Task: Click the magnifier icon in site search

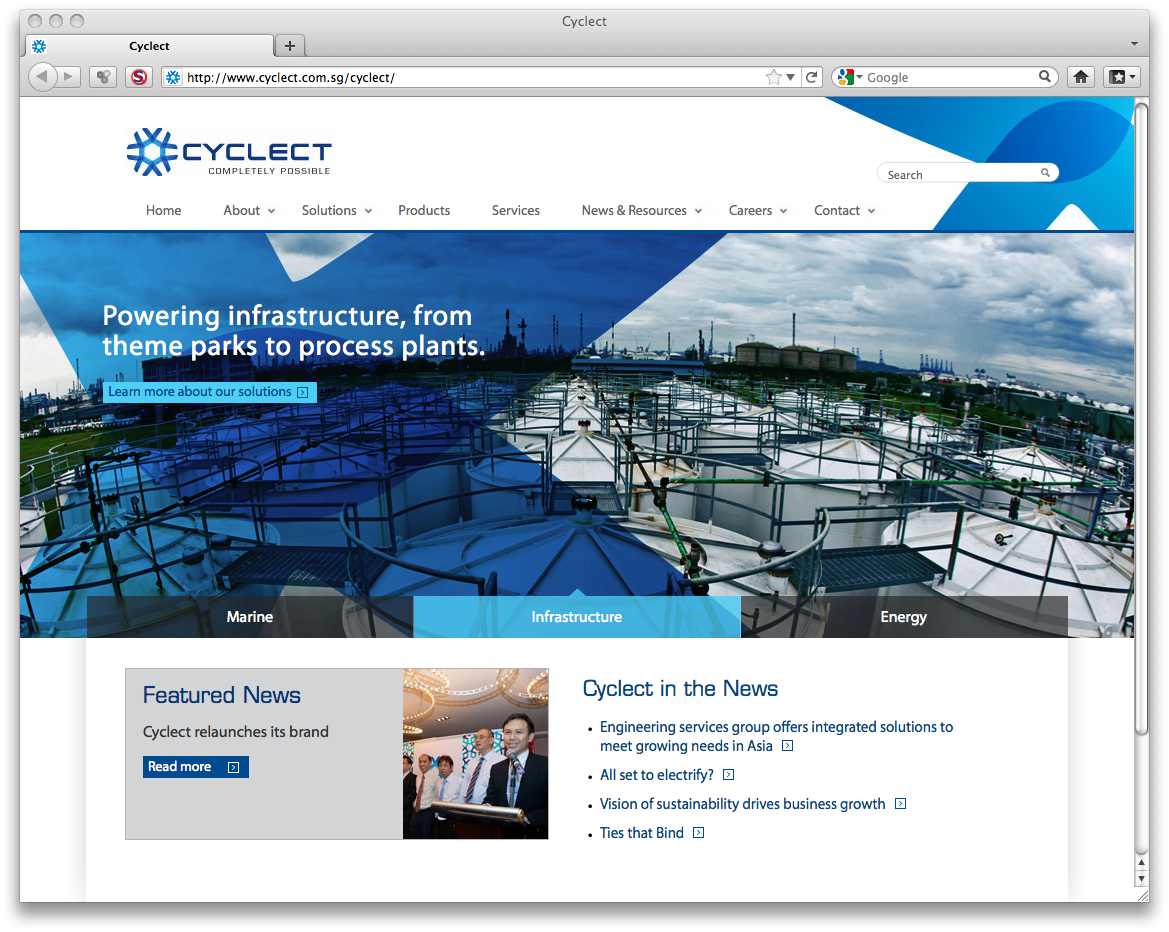Action: tap(1045, 173)
